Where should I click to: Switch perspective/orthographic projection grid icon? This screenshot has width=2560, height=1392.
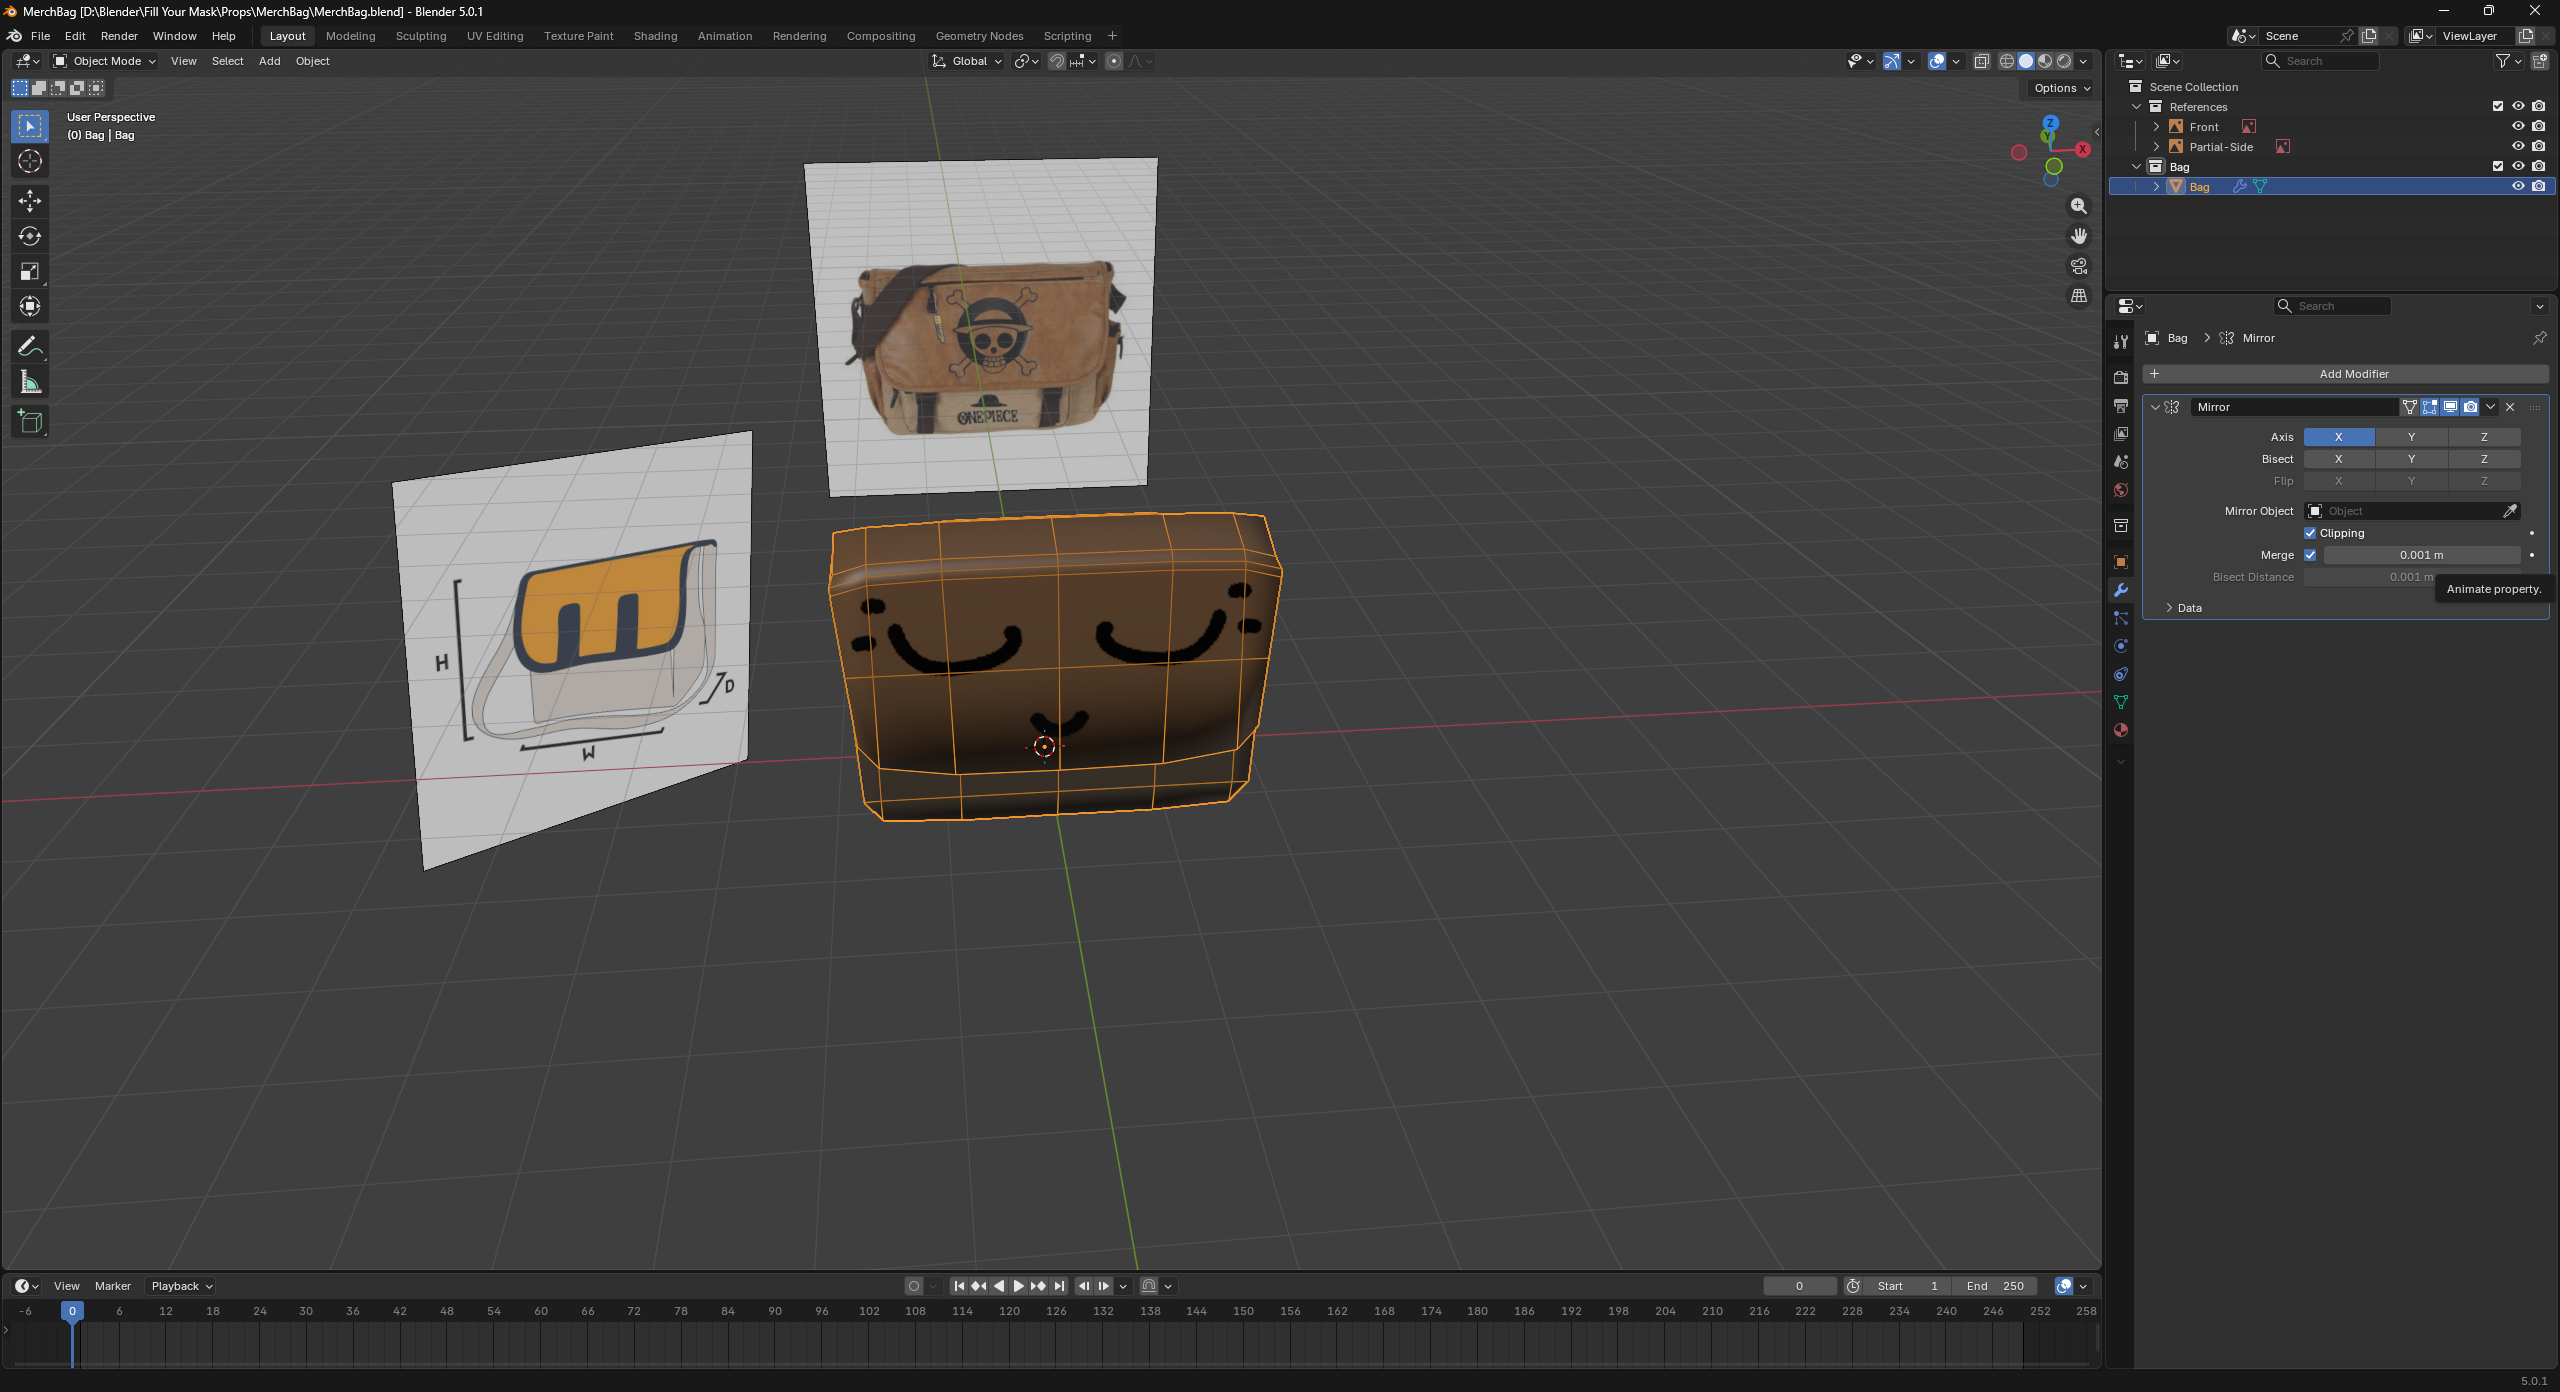pos(2079,296)
